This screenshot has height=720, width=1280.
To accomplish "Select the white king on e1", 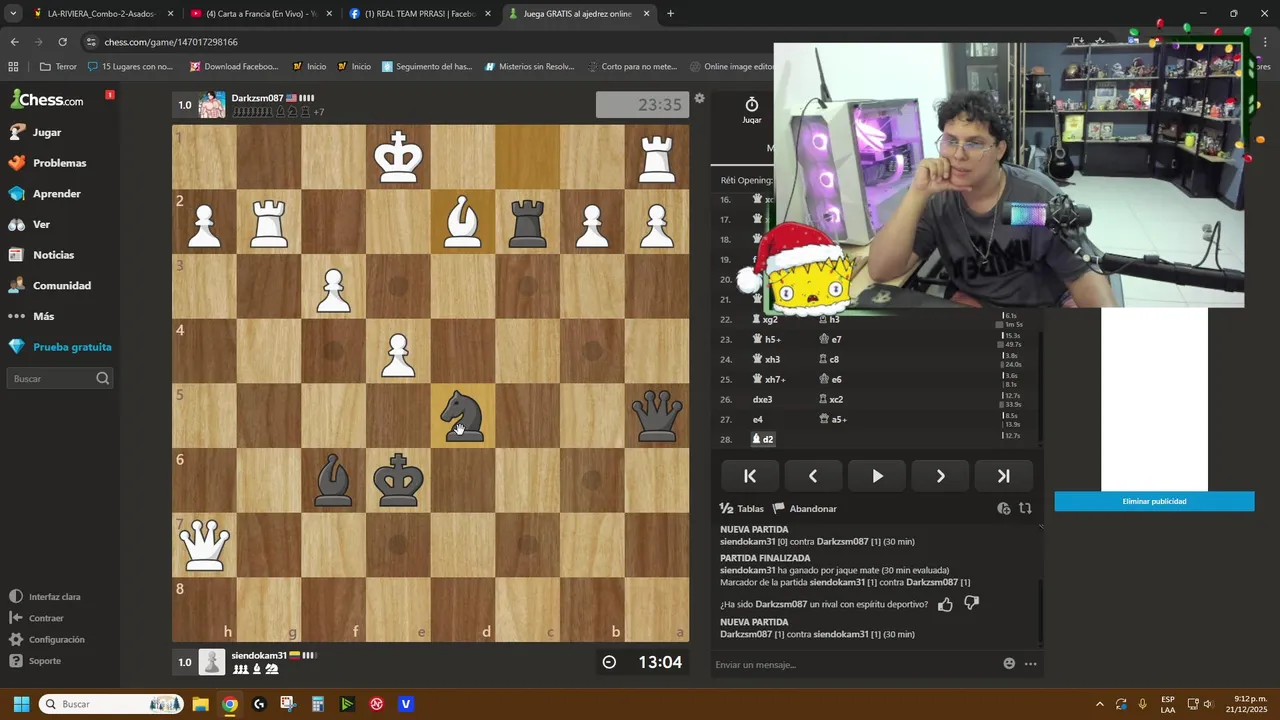I will (398, 157).
